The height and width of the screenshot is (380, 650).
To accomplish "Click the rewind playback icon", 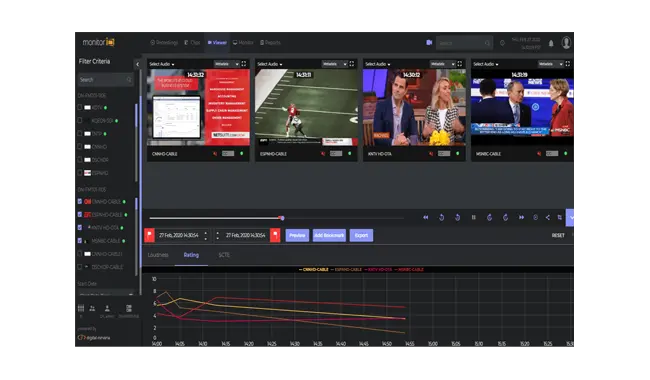I will (x=426, y=217).
